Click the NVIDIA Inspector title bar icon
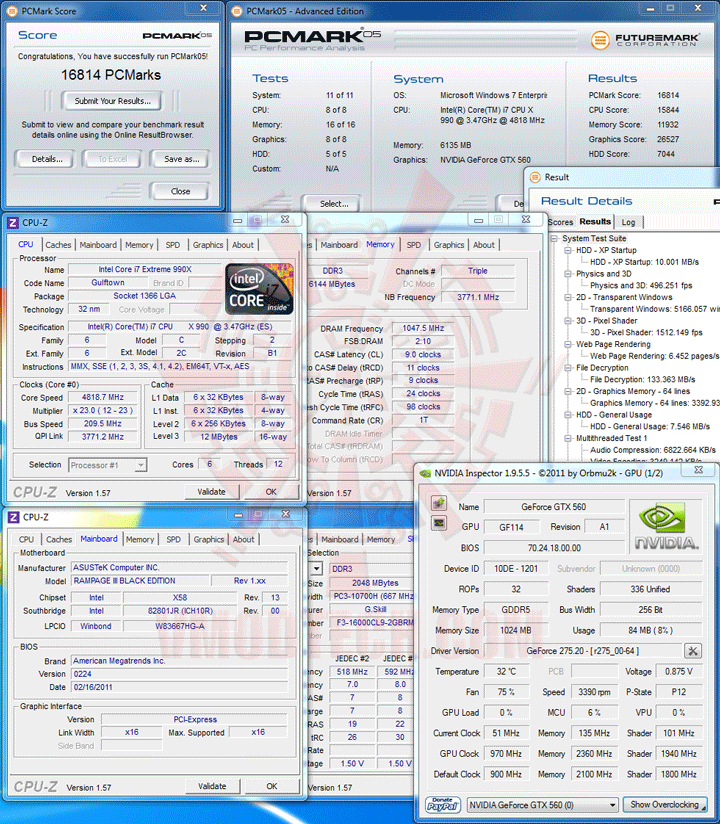 (425, 473)
